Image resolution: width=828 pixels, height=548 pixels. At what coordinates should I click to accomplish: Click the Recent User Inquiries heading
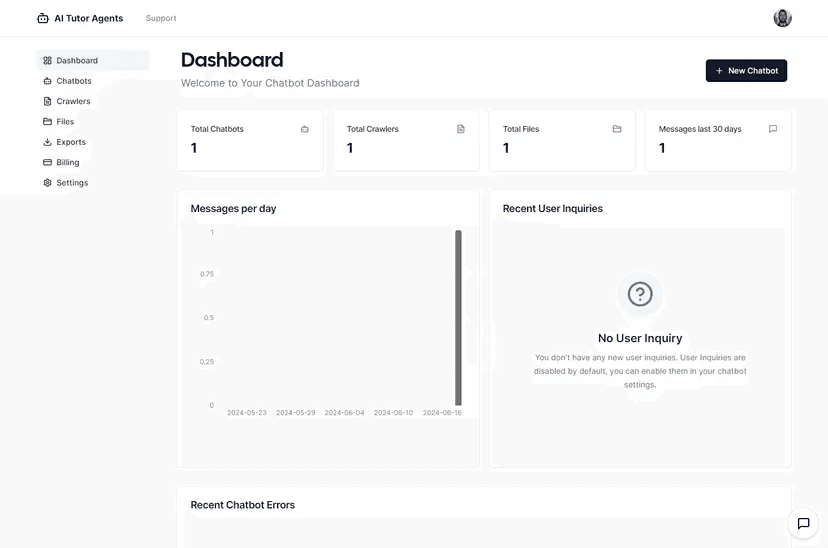552,209
